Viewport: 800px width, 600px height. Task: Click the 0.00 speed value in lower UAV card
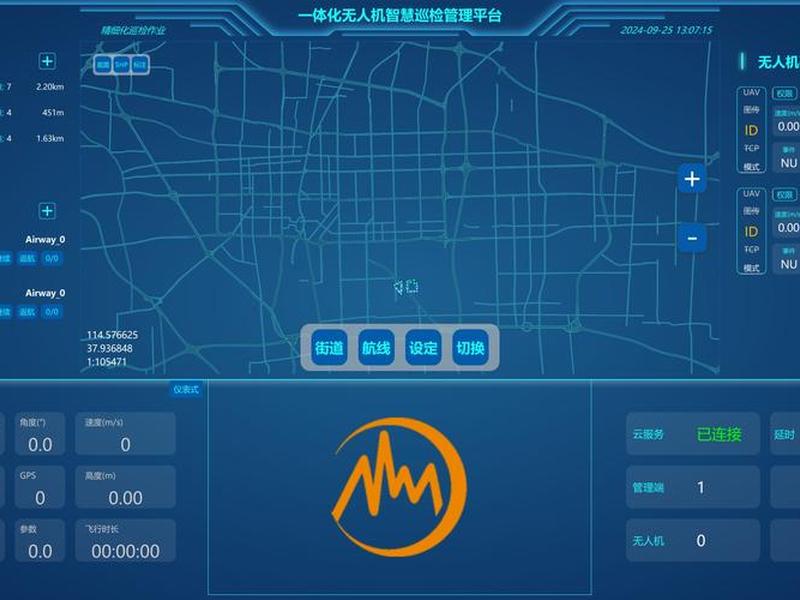(x=788, y=228)
